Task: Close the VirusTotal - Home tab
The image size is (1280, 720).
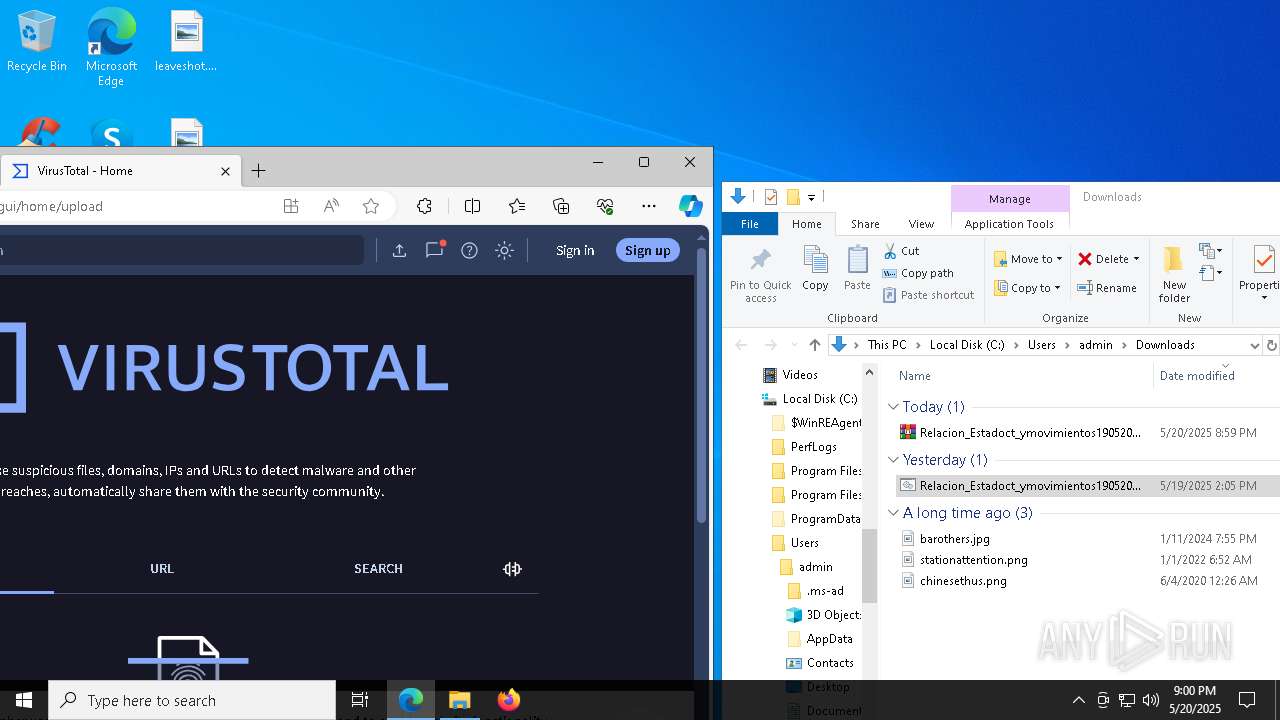Action: click(x=225, y=171)
